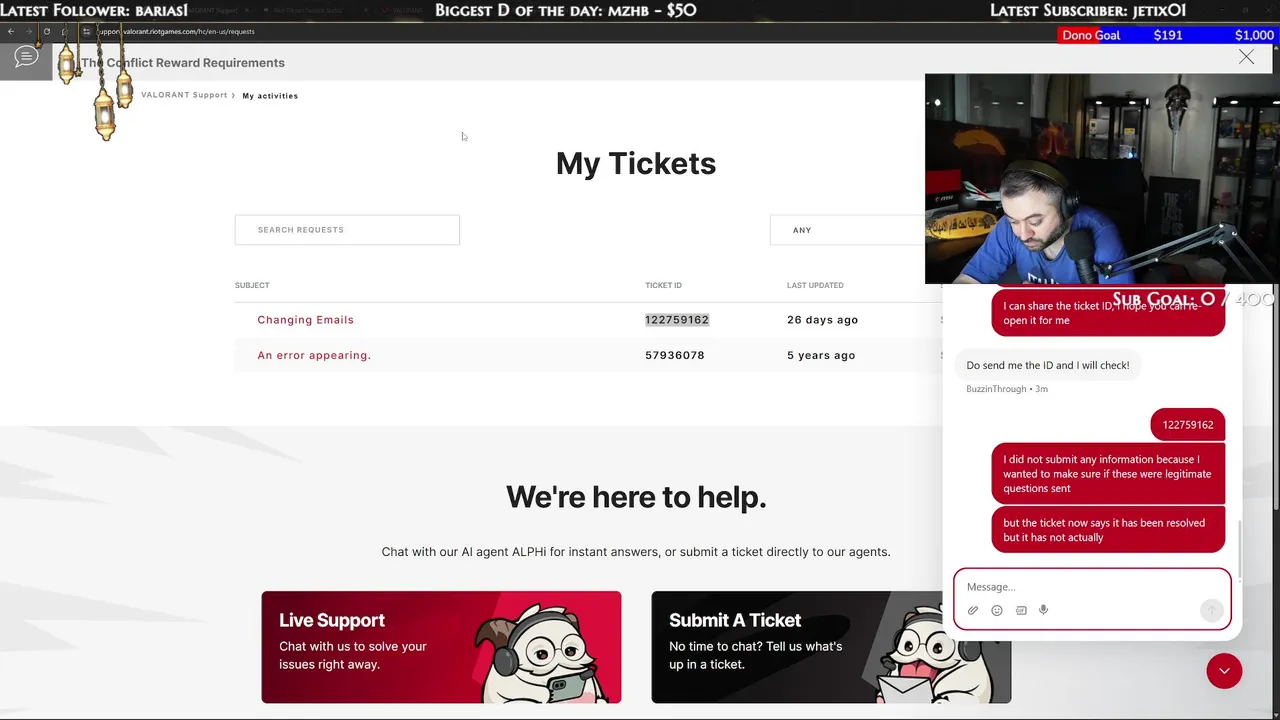Minimize chat with the red chevron button
The width and height of the screenshot is (1280, 720).
coord(1224,671)
